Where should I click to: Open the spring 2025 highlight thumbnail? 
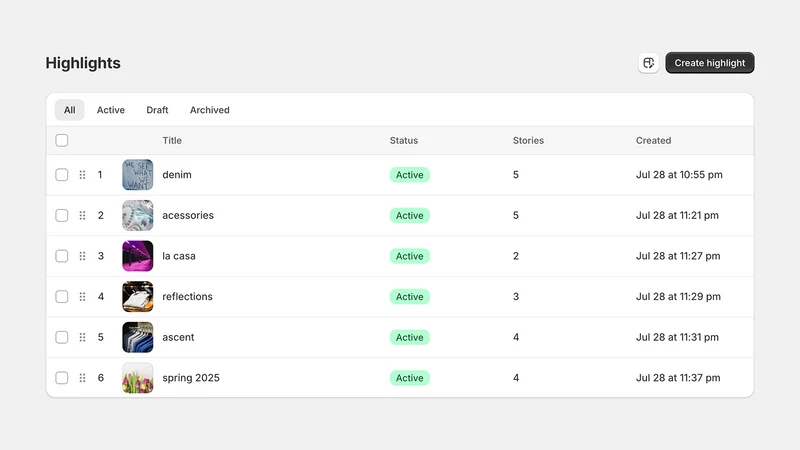tap(138, 378)
